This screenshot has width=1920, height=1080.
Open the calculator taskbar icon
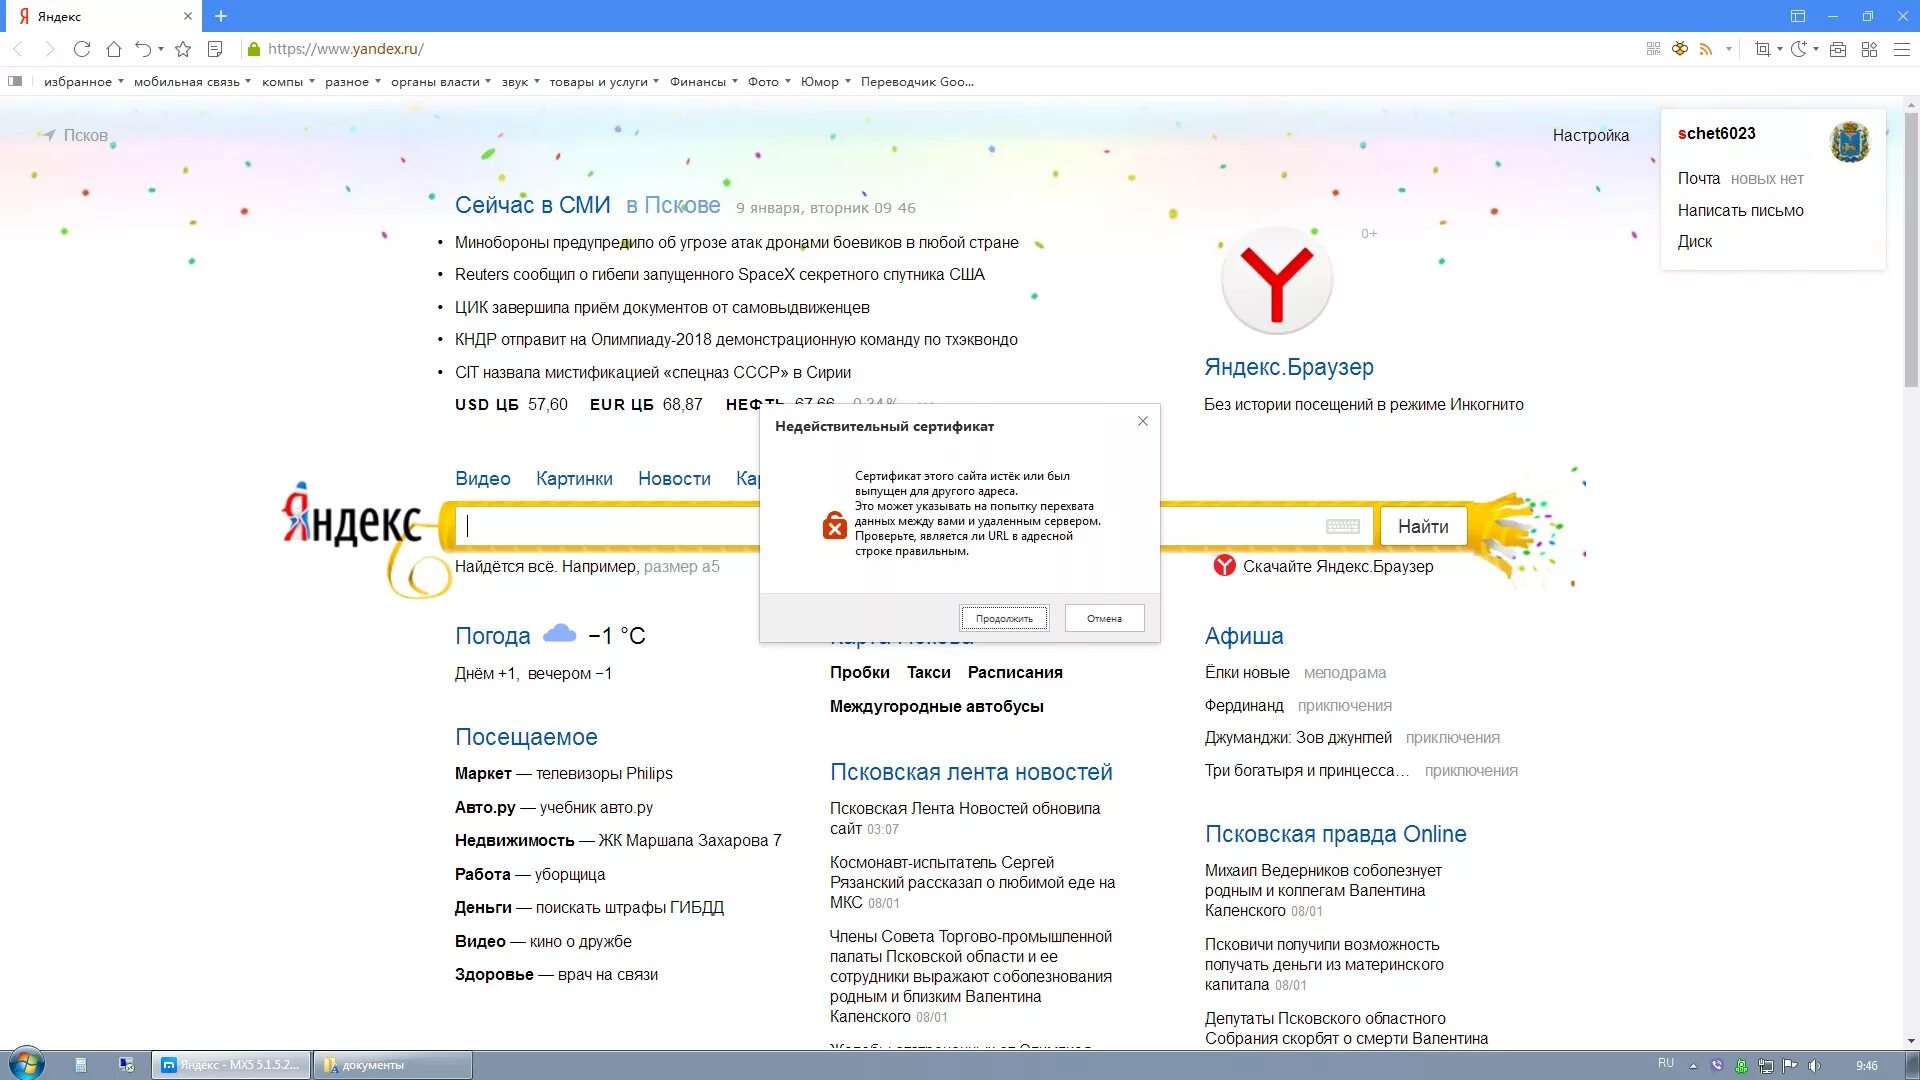(x=80, y=1065)
